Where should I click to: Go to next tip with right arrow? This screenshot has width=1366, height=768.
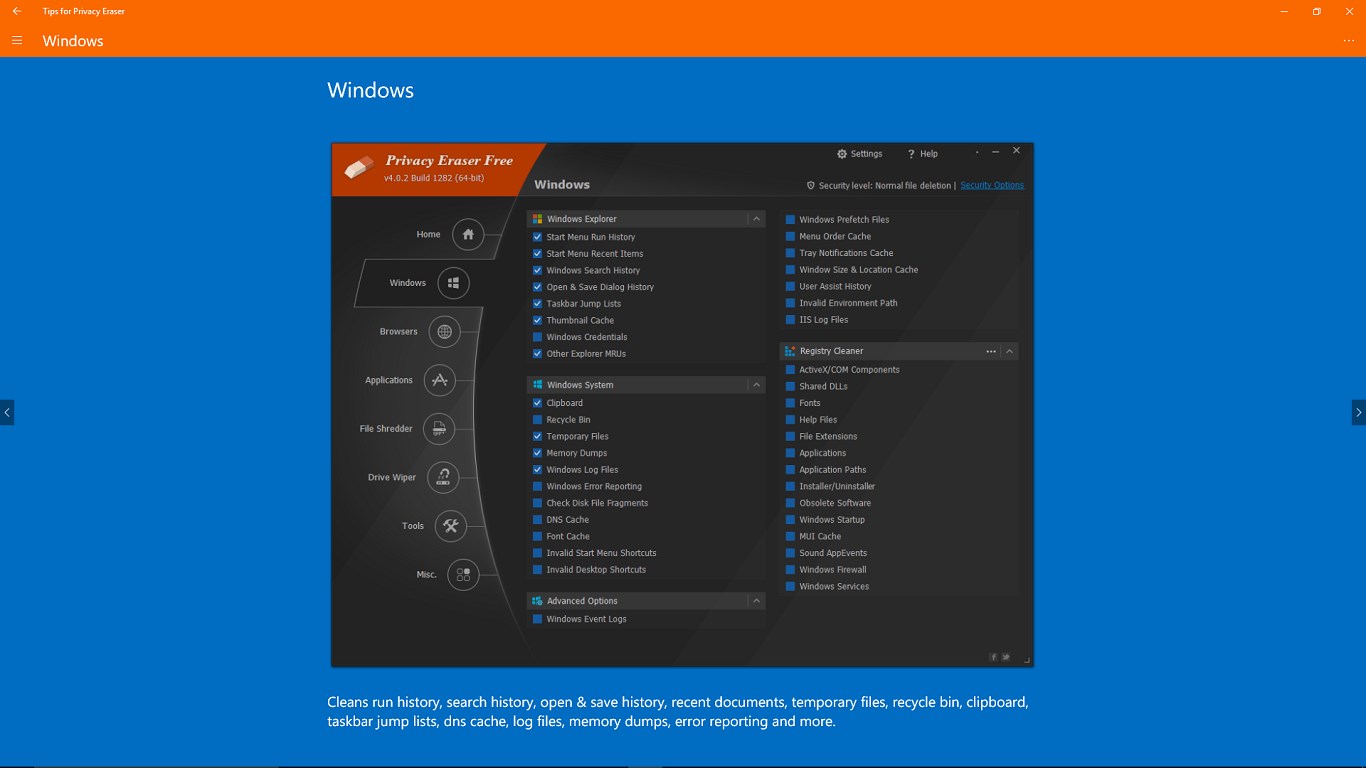tap(1359, 412)
